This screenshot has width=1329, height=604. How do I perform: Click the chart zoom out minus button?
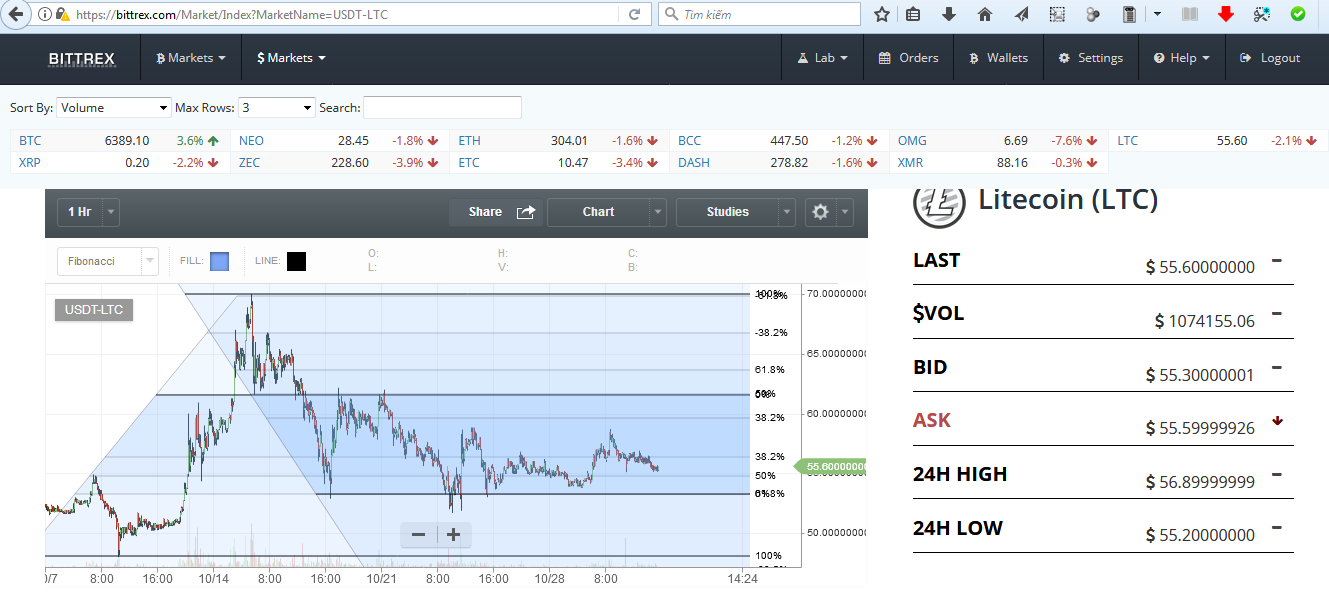click(x=418, y=535)
